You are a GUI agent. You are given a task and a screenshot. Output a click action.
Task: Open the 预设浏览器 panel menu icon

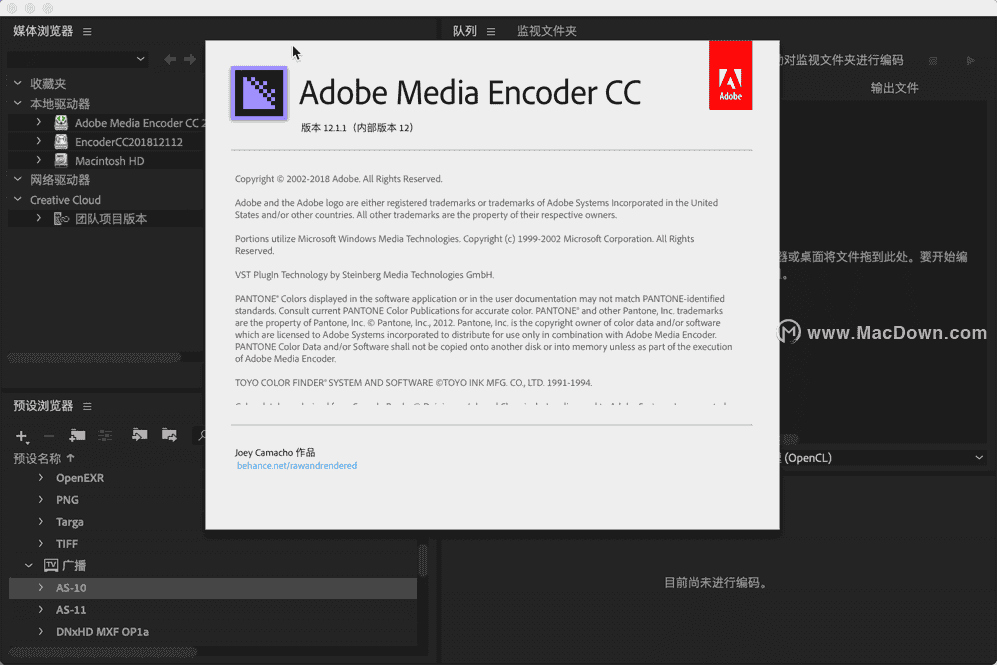tap(87, 406)
